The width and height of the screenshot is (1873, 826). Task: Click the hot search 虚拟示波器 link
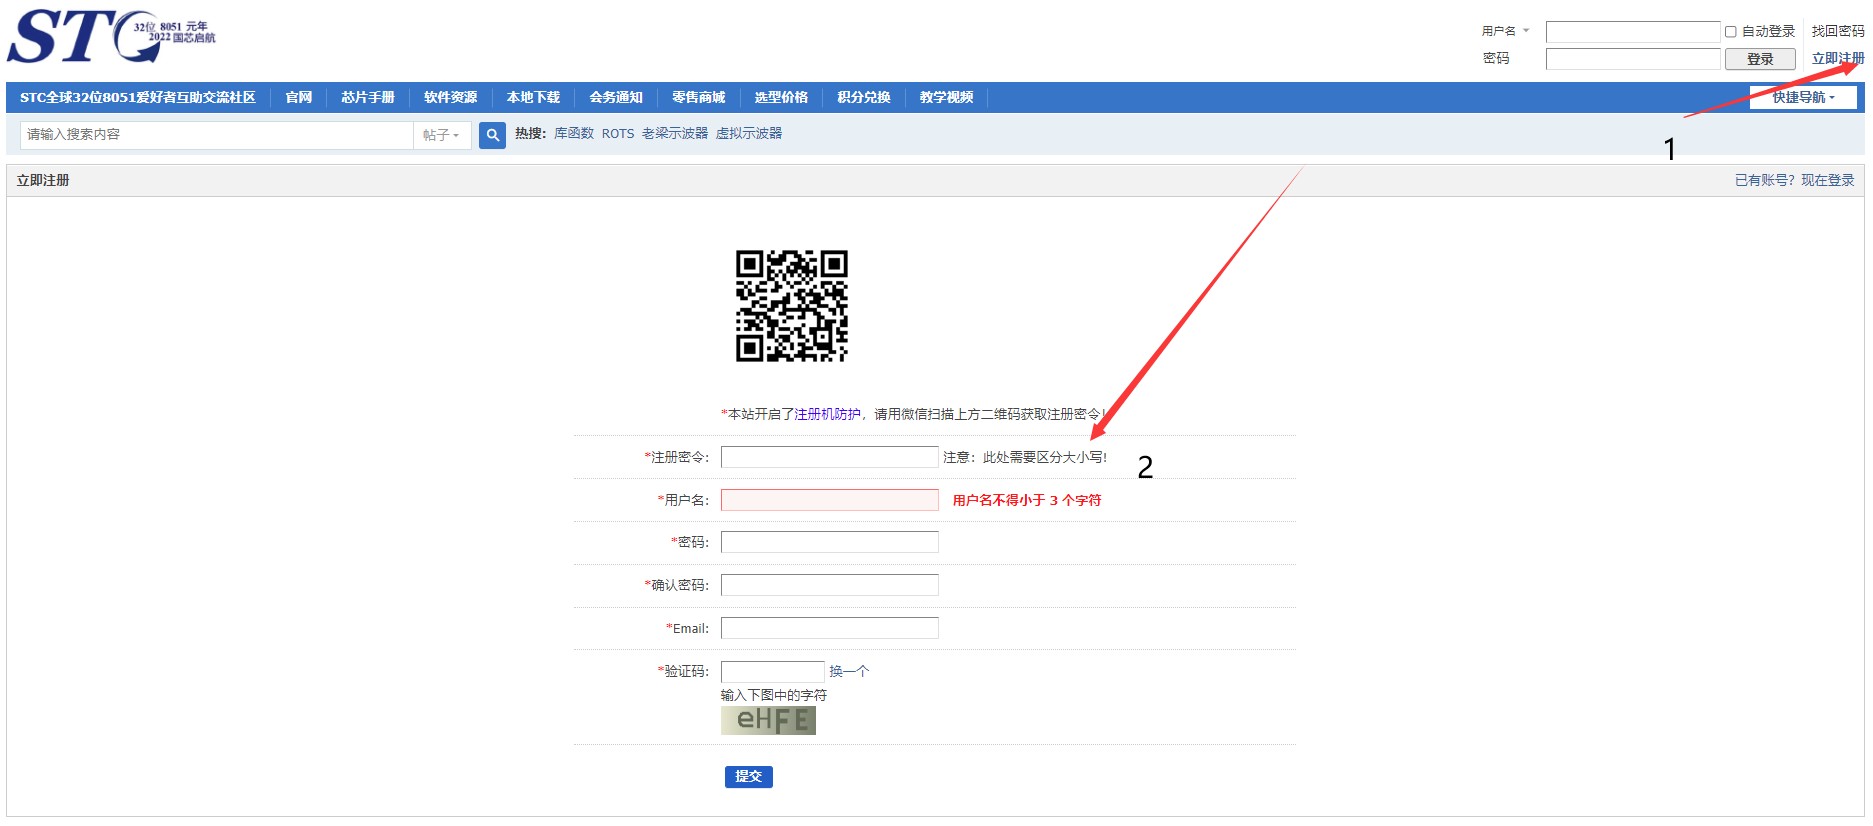click(x=749, y=133)
